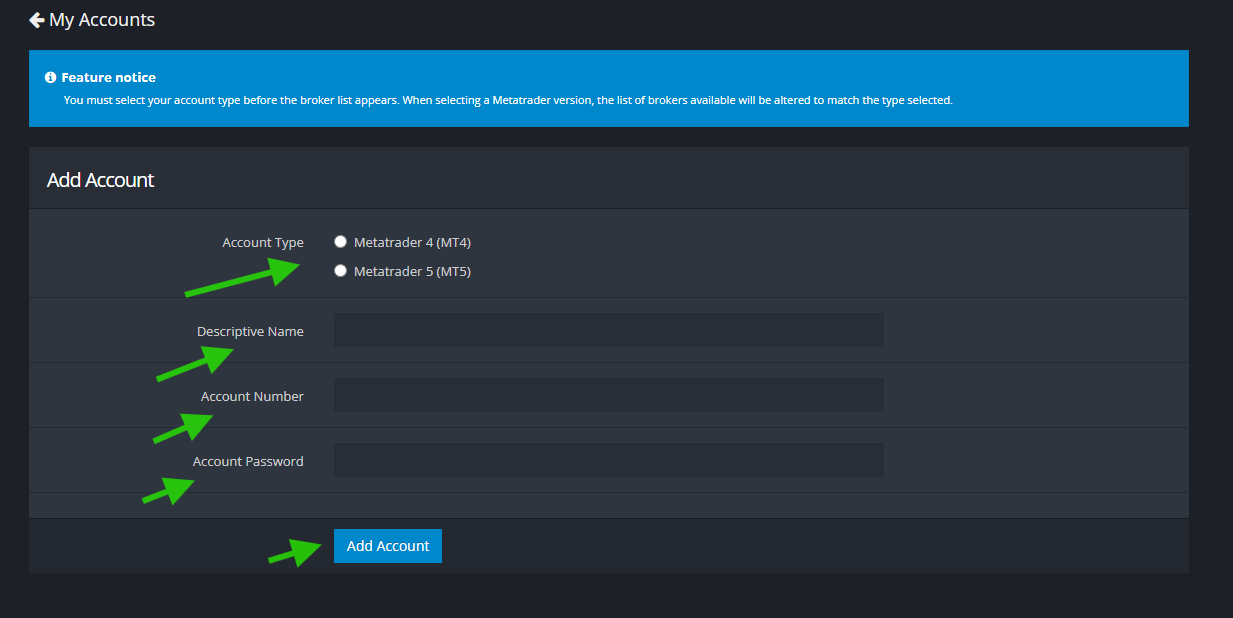
Task: Select the Metatrader 4 (MT4) radio button
Action: coord(341,242)
